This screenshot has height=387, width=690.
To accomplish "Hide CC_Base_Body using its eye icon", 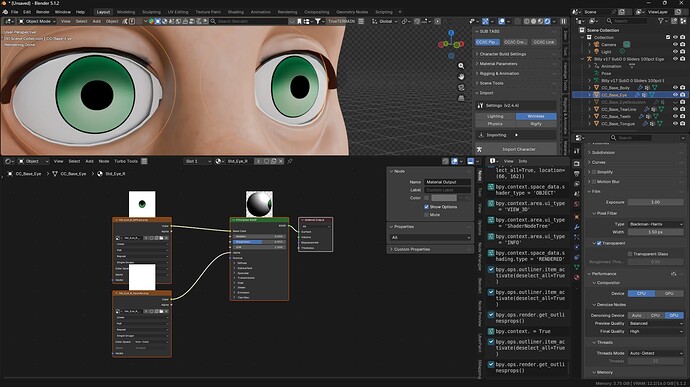I will (675, 88).
